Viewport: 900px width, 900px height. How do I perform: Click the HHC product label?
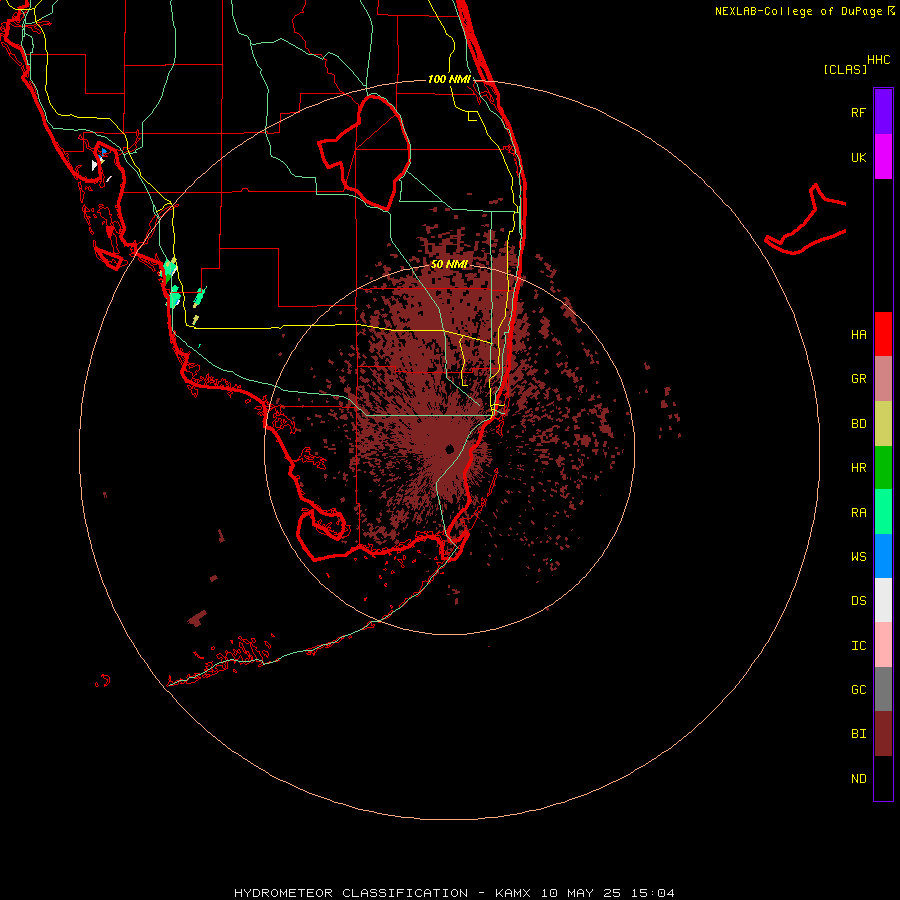(x=879, y=60)
